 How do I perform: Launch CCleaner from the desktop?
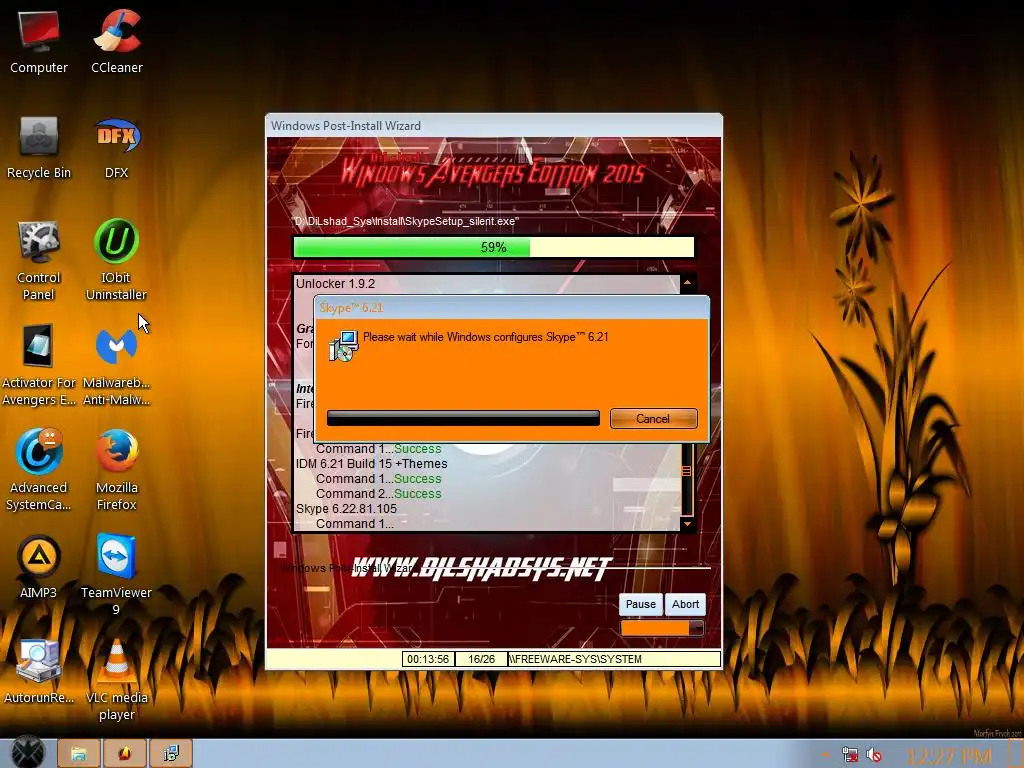coord(117,41)
